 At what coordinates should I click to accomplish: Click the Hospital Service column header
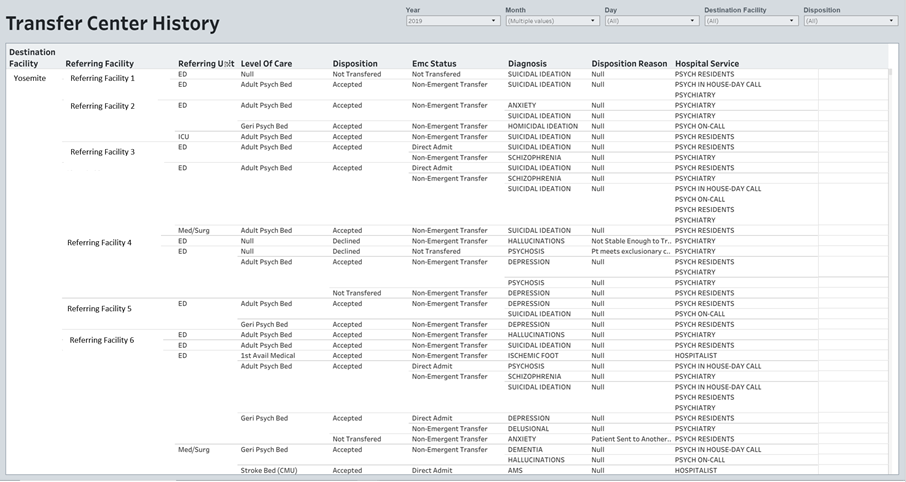click(x=707, y=64)
